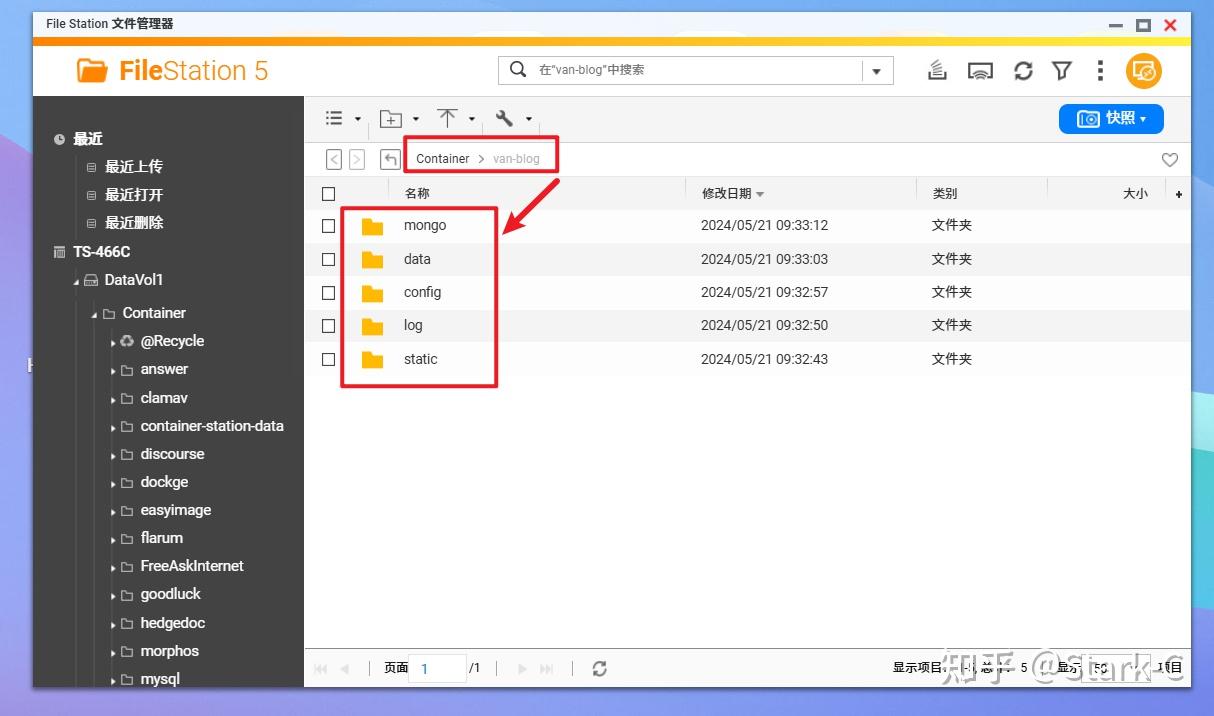Click the wrench tools icon
Image resolution: width=1214 pixels, height=716 pixels.
[505, 118]
